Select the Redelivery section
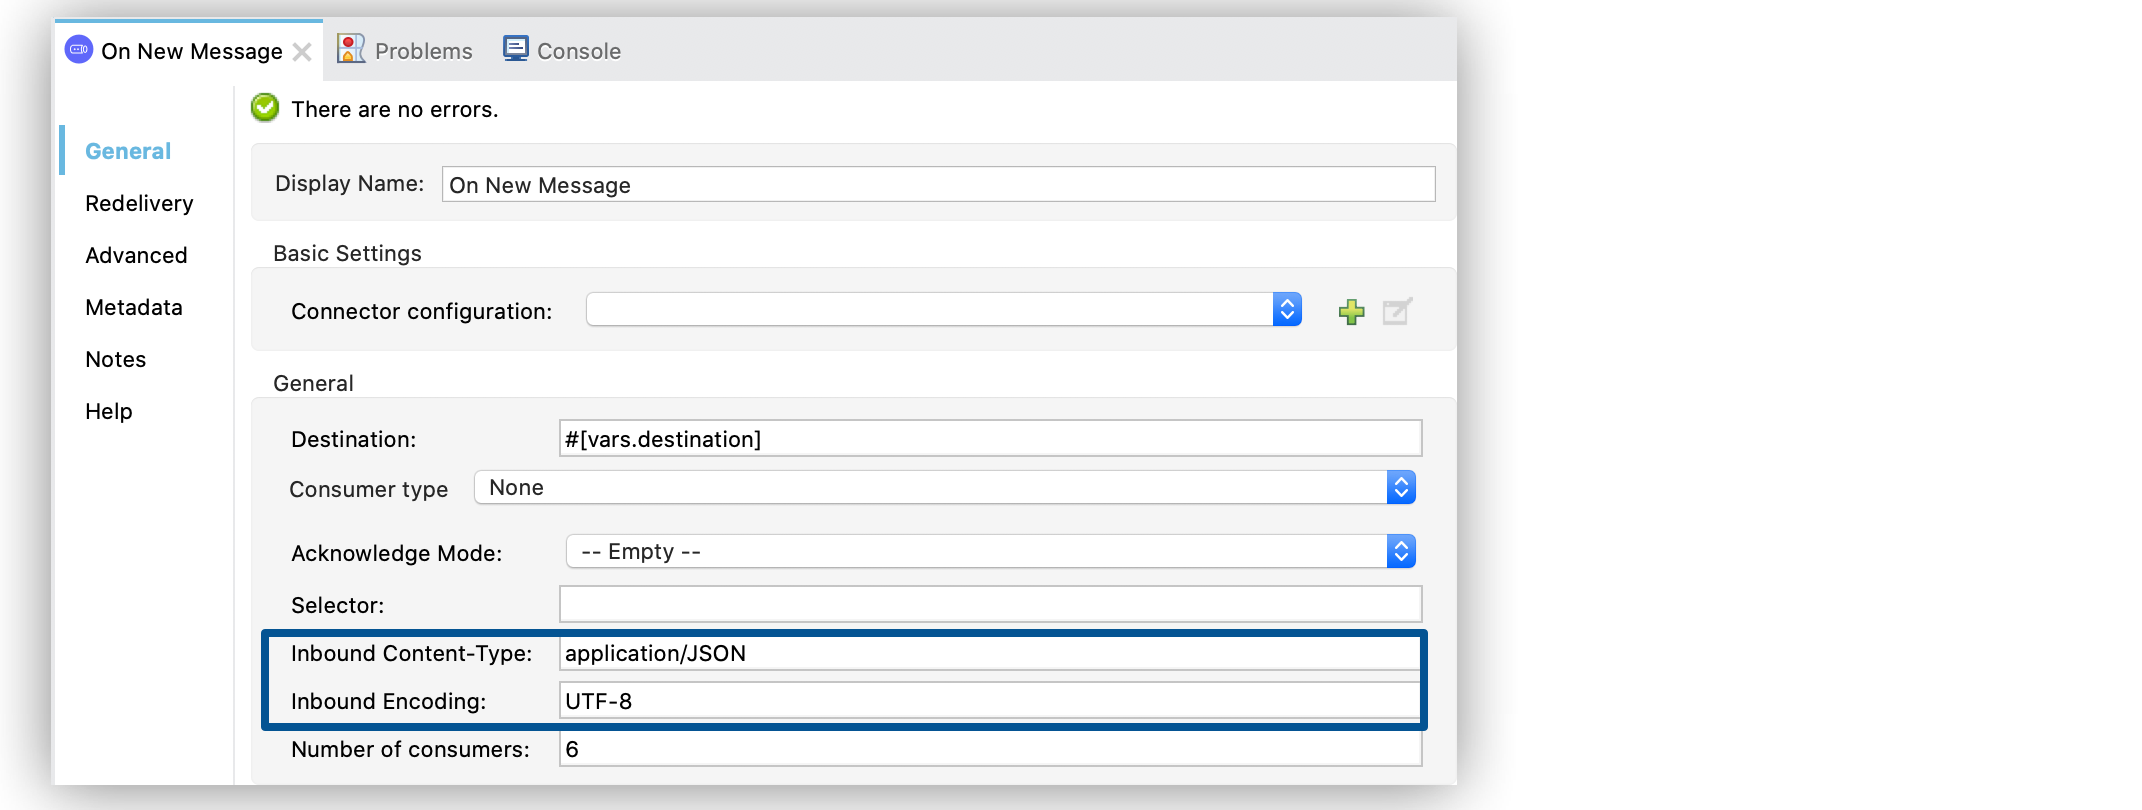Viewport: 2142px width, 810px height. click(x=139, y=204)
